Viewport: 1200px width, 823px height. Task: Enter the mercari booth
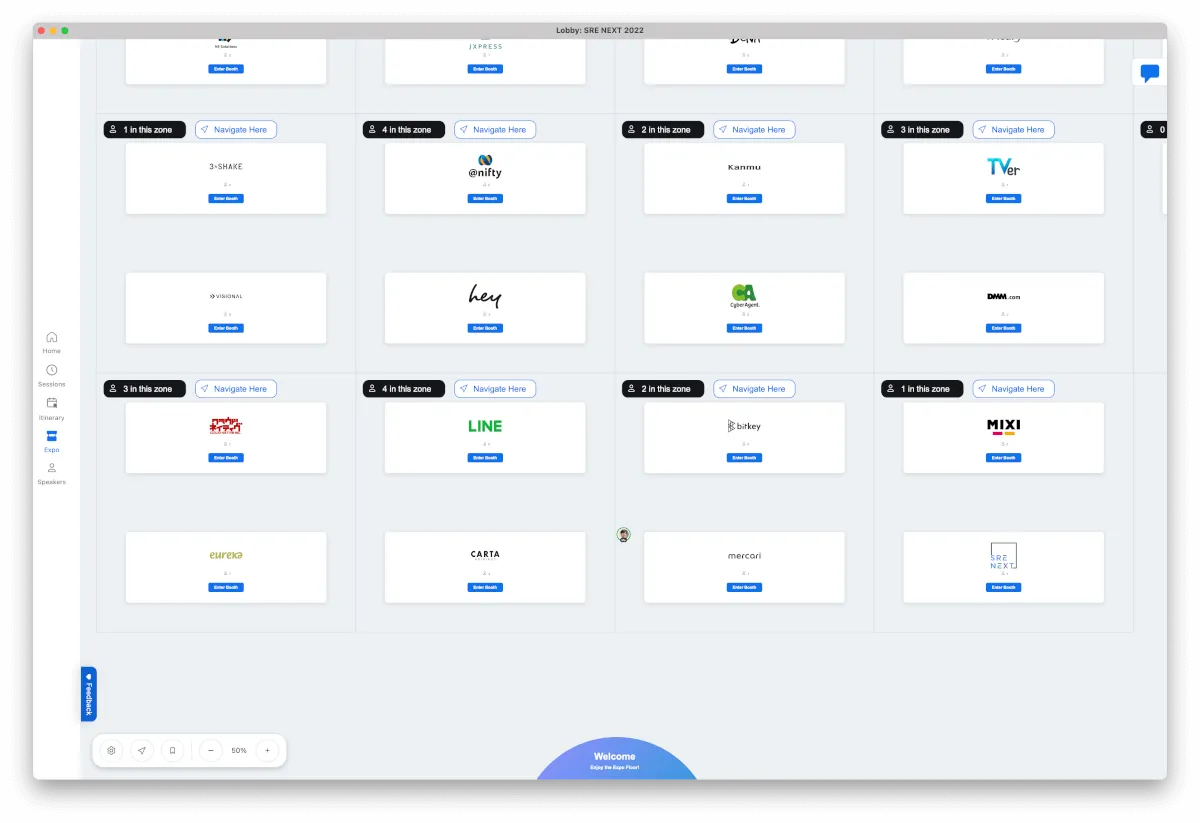coord(744,587)
